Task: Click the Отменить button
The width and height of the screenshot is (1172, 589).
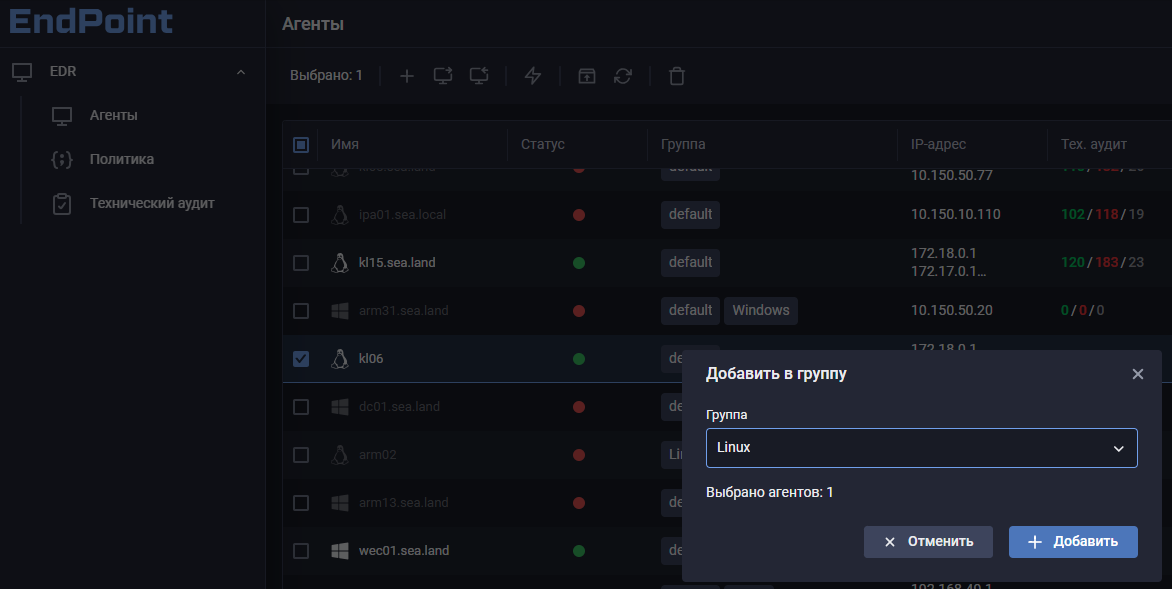Action: pyautogui.click(x=928, y=541)
